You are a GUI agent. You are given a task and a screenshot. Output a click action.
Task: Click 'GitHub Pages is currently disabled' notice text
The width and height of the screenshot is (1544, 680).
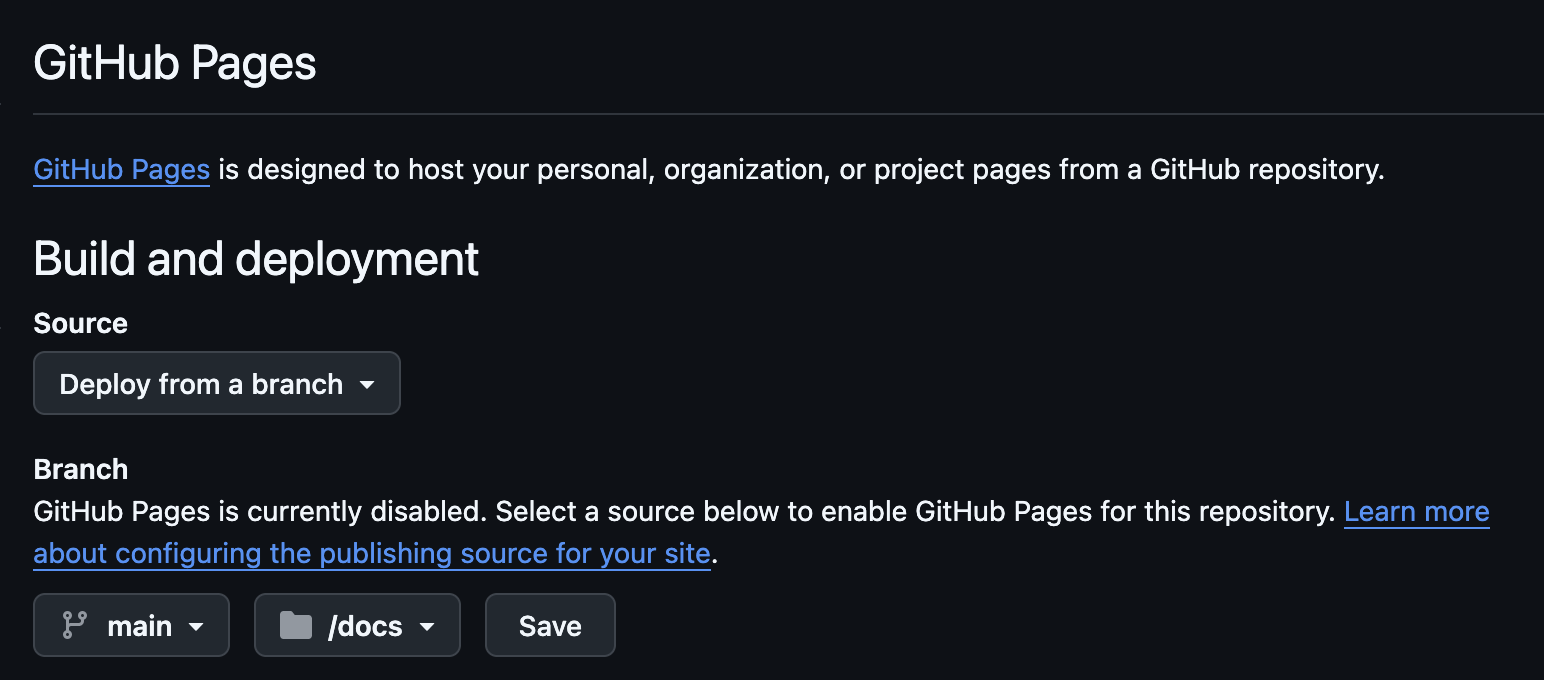click(x=259, y=512)
